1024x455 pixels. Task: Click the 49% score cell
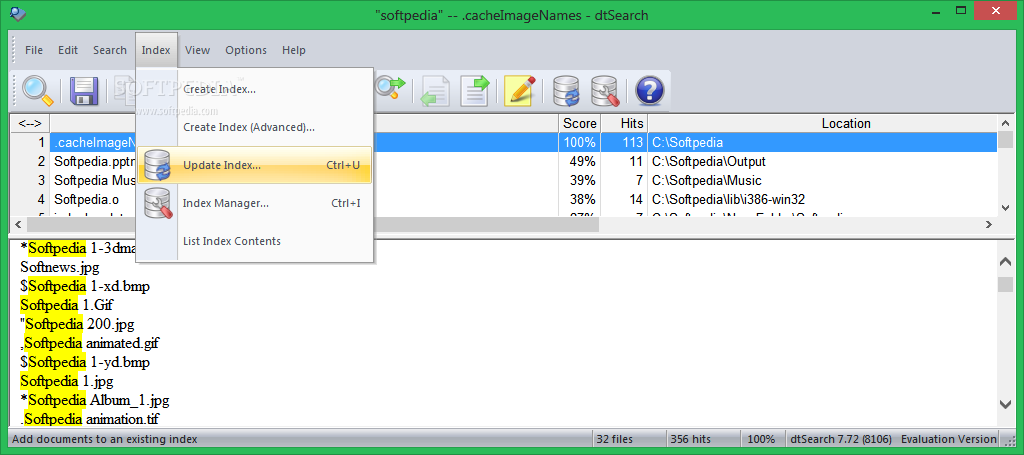click(580, 161)
